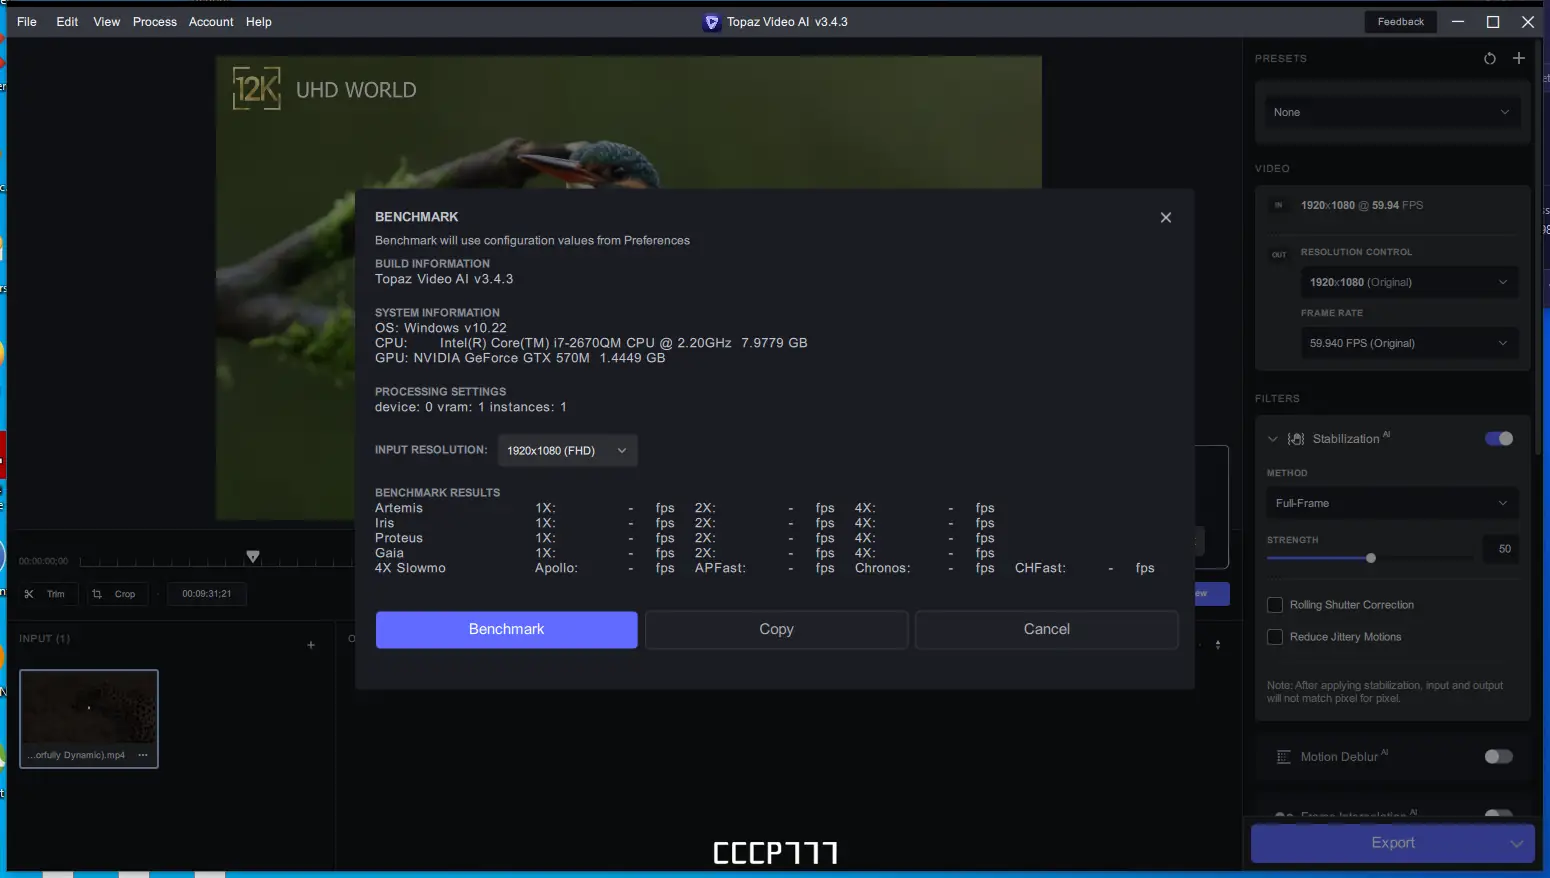The width and height of the screenshot is (1550, 878).
Task: Start the Benchmark run
Action: pyautogui.click(x=507, y=630)
